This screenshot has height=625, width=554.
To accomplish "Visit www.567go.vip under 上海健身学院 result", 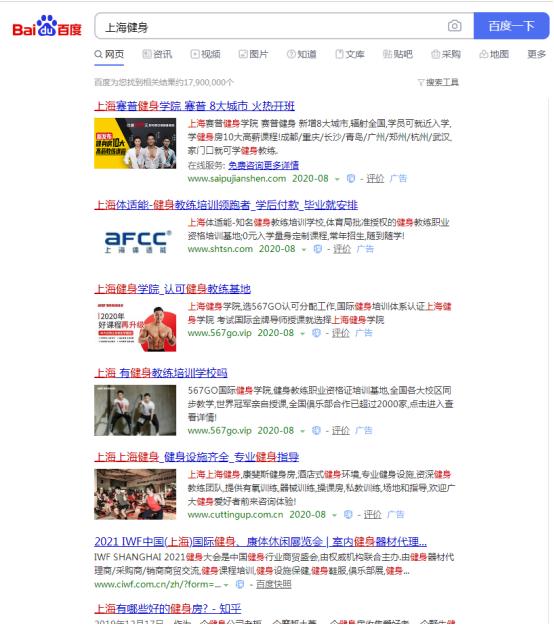I will [x=220, y=333].
